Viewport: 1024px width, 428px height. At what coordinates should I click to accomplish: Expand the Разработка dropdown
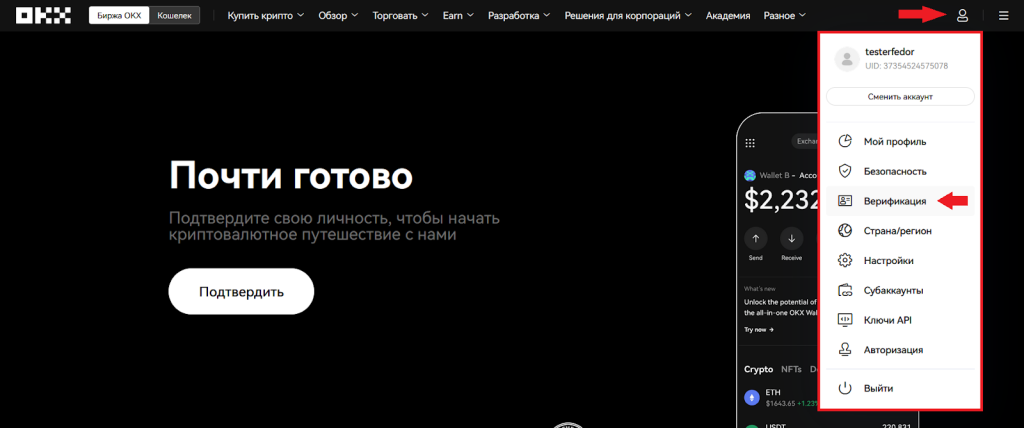tap(519, 15)
